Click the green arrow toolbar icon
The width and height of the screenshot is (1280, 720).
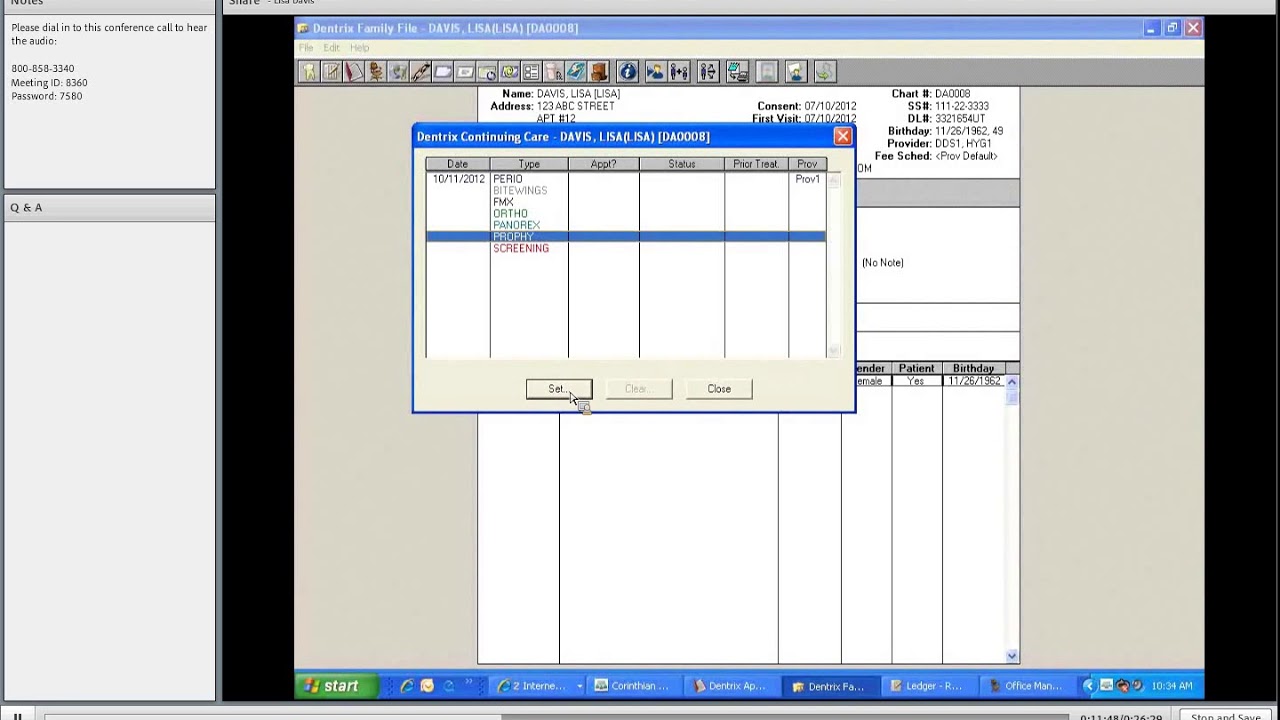pos(824,72)
